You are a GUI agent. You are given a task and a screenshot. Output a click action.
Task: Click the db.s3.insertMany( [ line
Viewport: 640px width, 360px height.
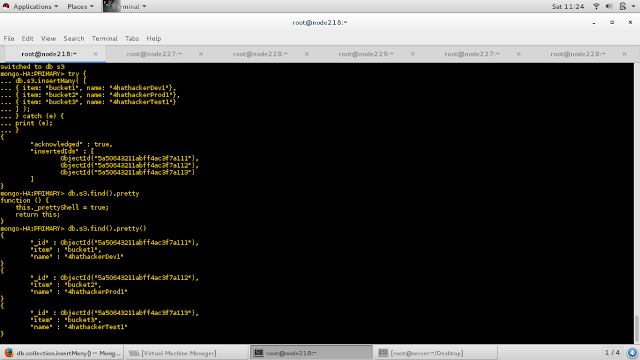click(43, 81)
